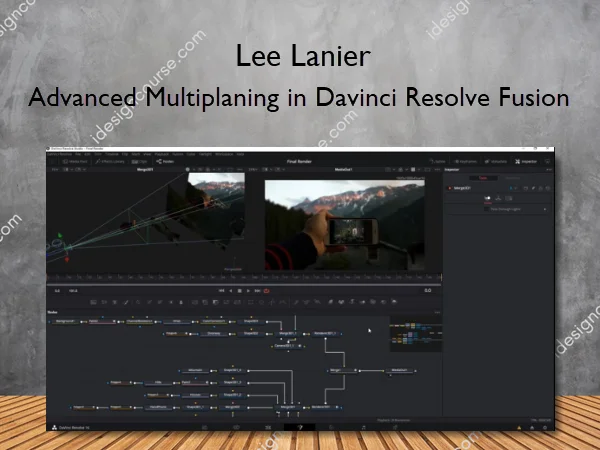Add a Matte Control tool from the toolbar
Screen dimensions: 600x450
click(215, 302)
